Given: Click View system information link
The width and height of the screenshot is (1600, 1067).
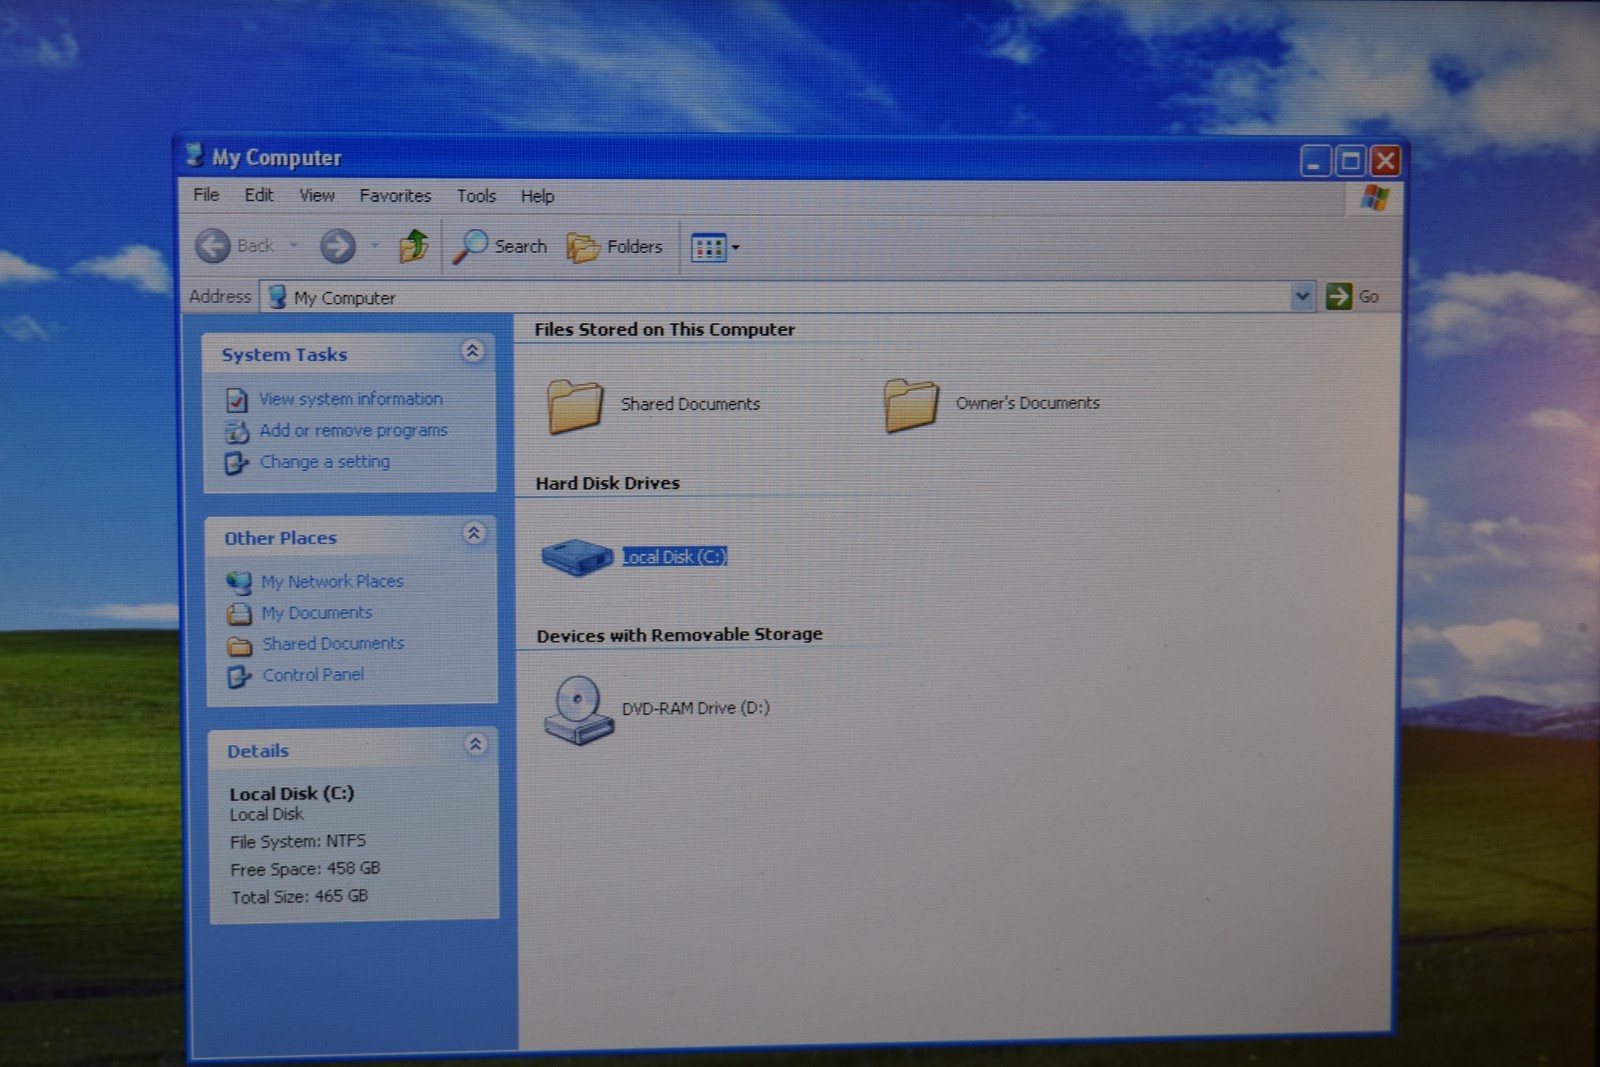Looking at the screenshot, I should [x=351, y=399].
